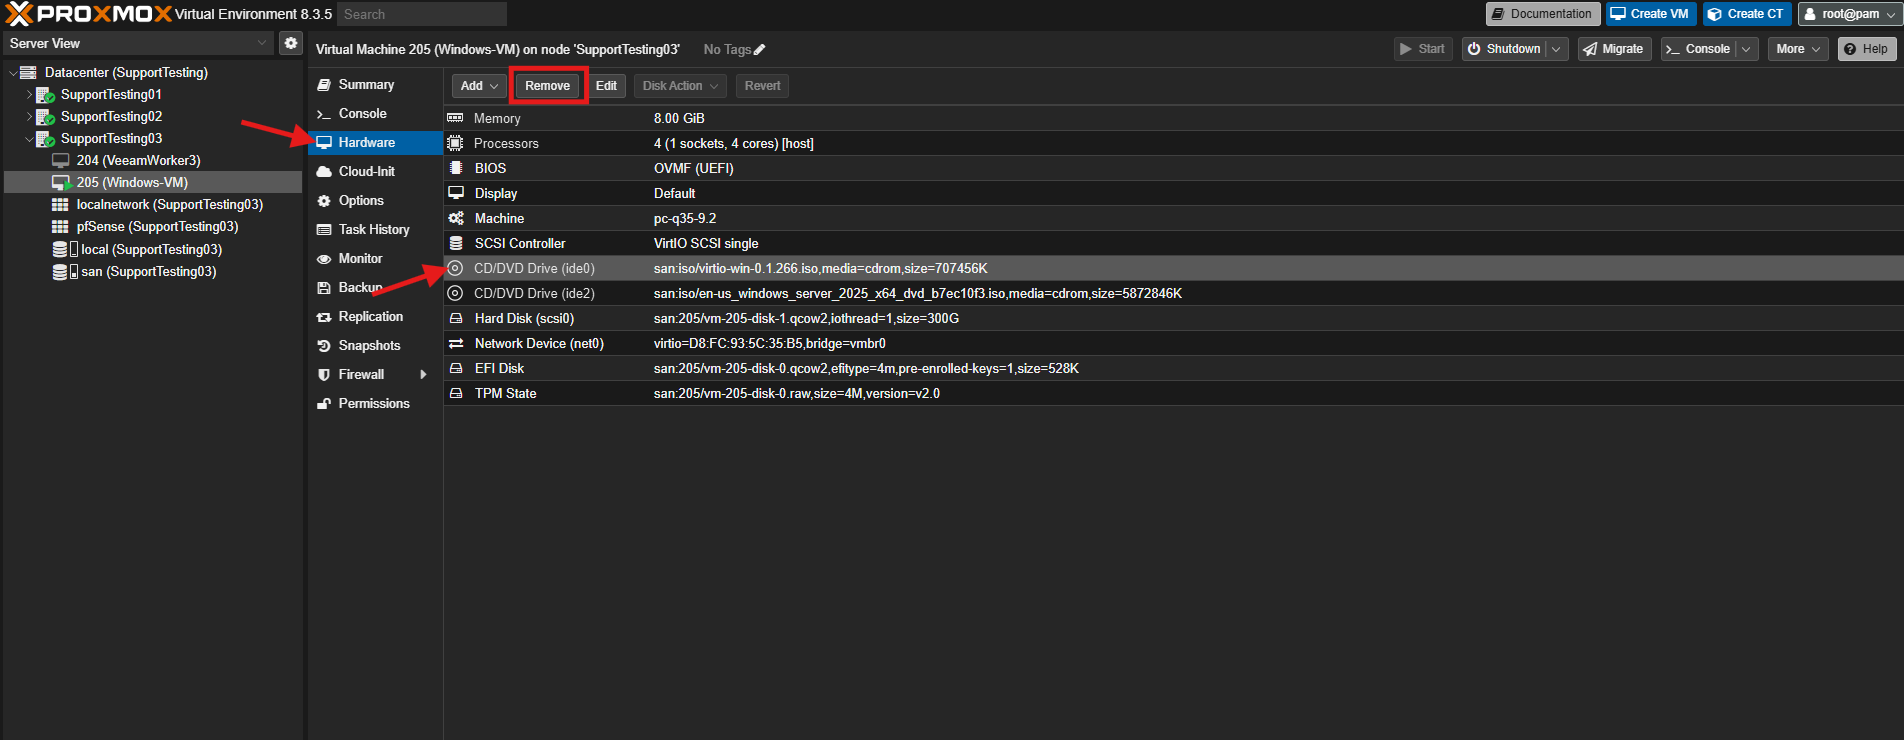Open the Shutdown dropdown arrow
This screenshot has width=1904, height=740.
click(1556, 49)
